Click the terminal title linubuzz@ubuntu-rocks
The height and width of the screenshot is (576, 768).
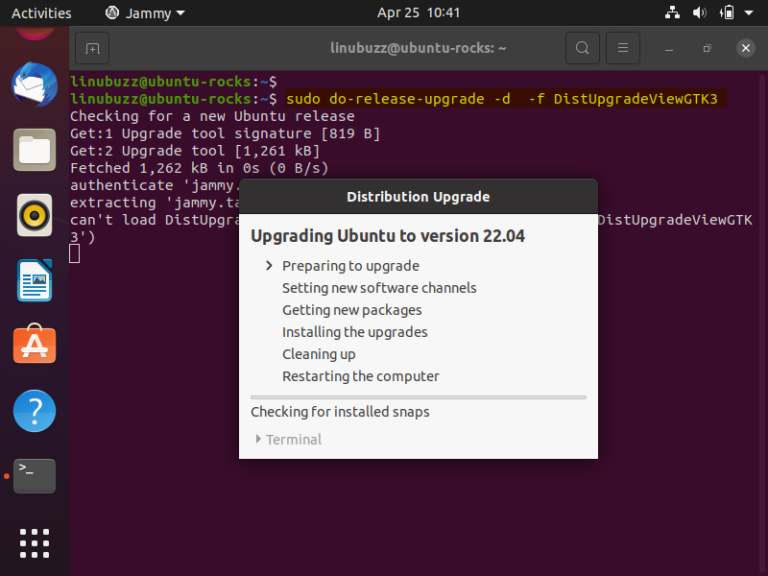click(x=418, y=48)
